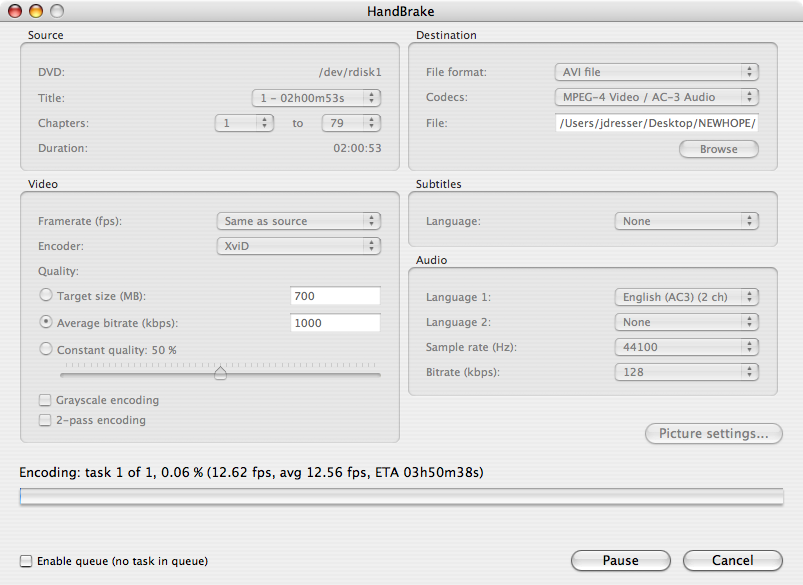Select the Constant quality radio button
This screenshot has width=803, height=585.
pyautogui.click(x=46, y=350)
